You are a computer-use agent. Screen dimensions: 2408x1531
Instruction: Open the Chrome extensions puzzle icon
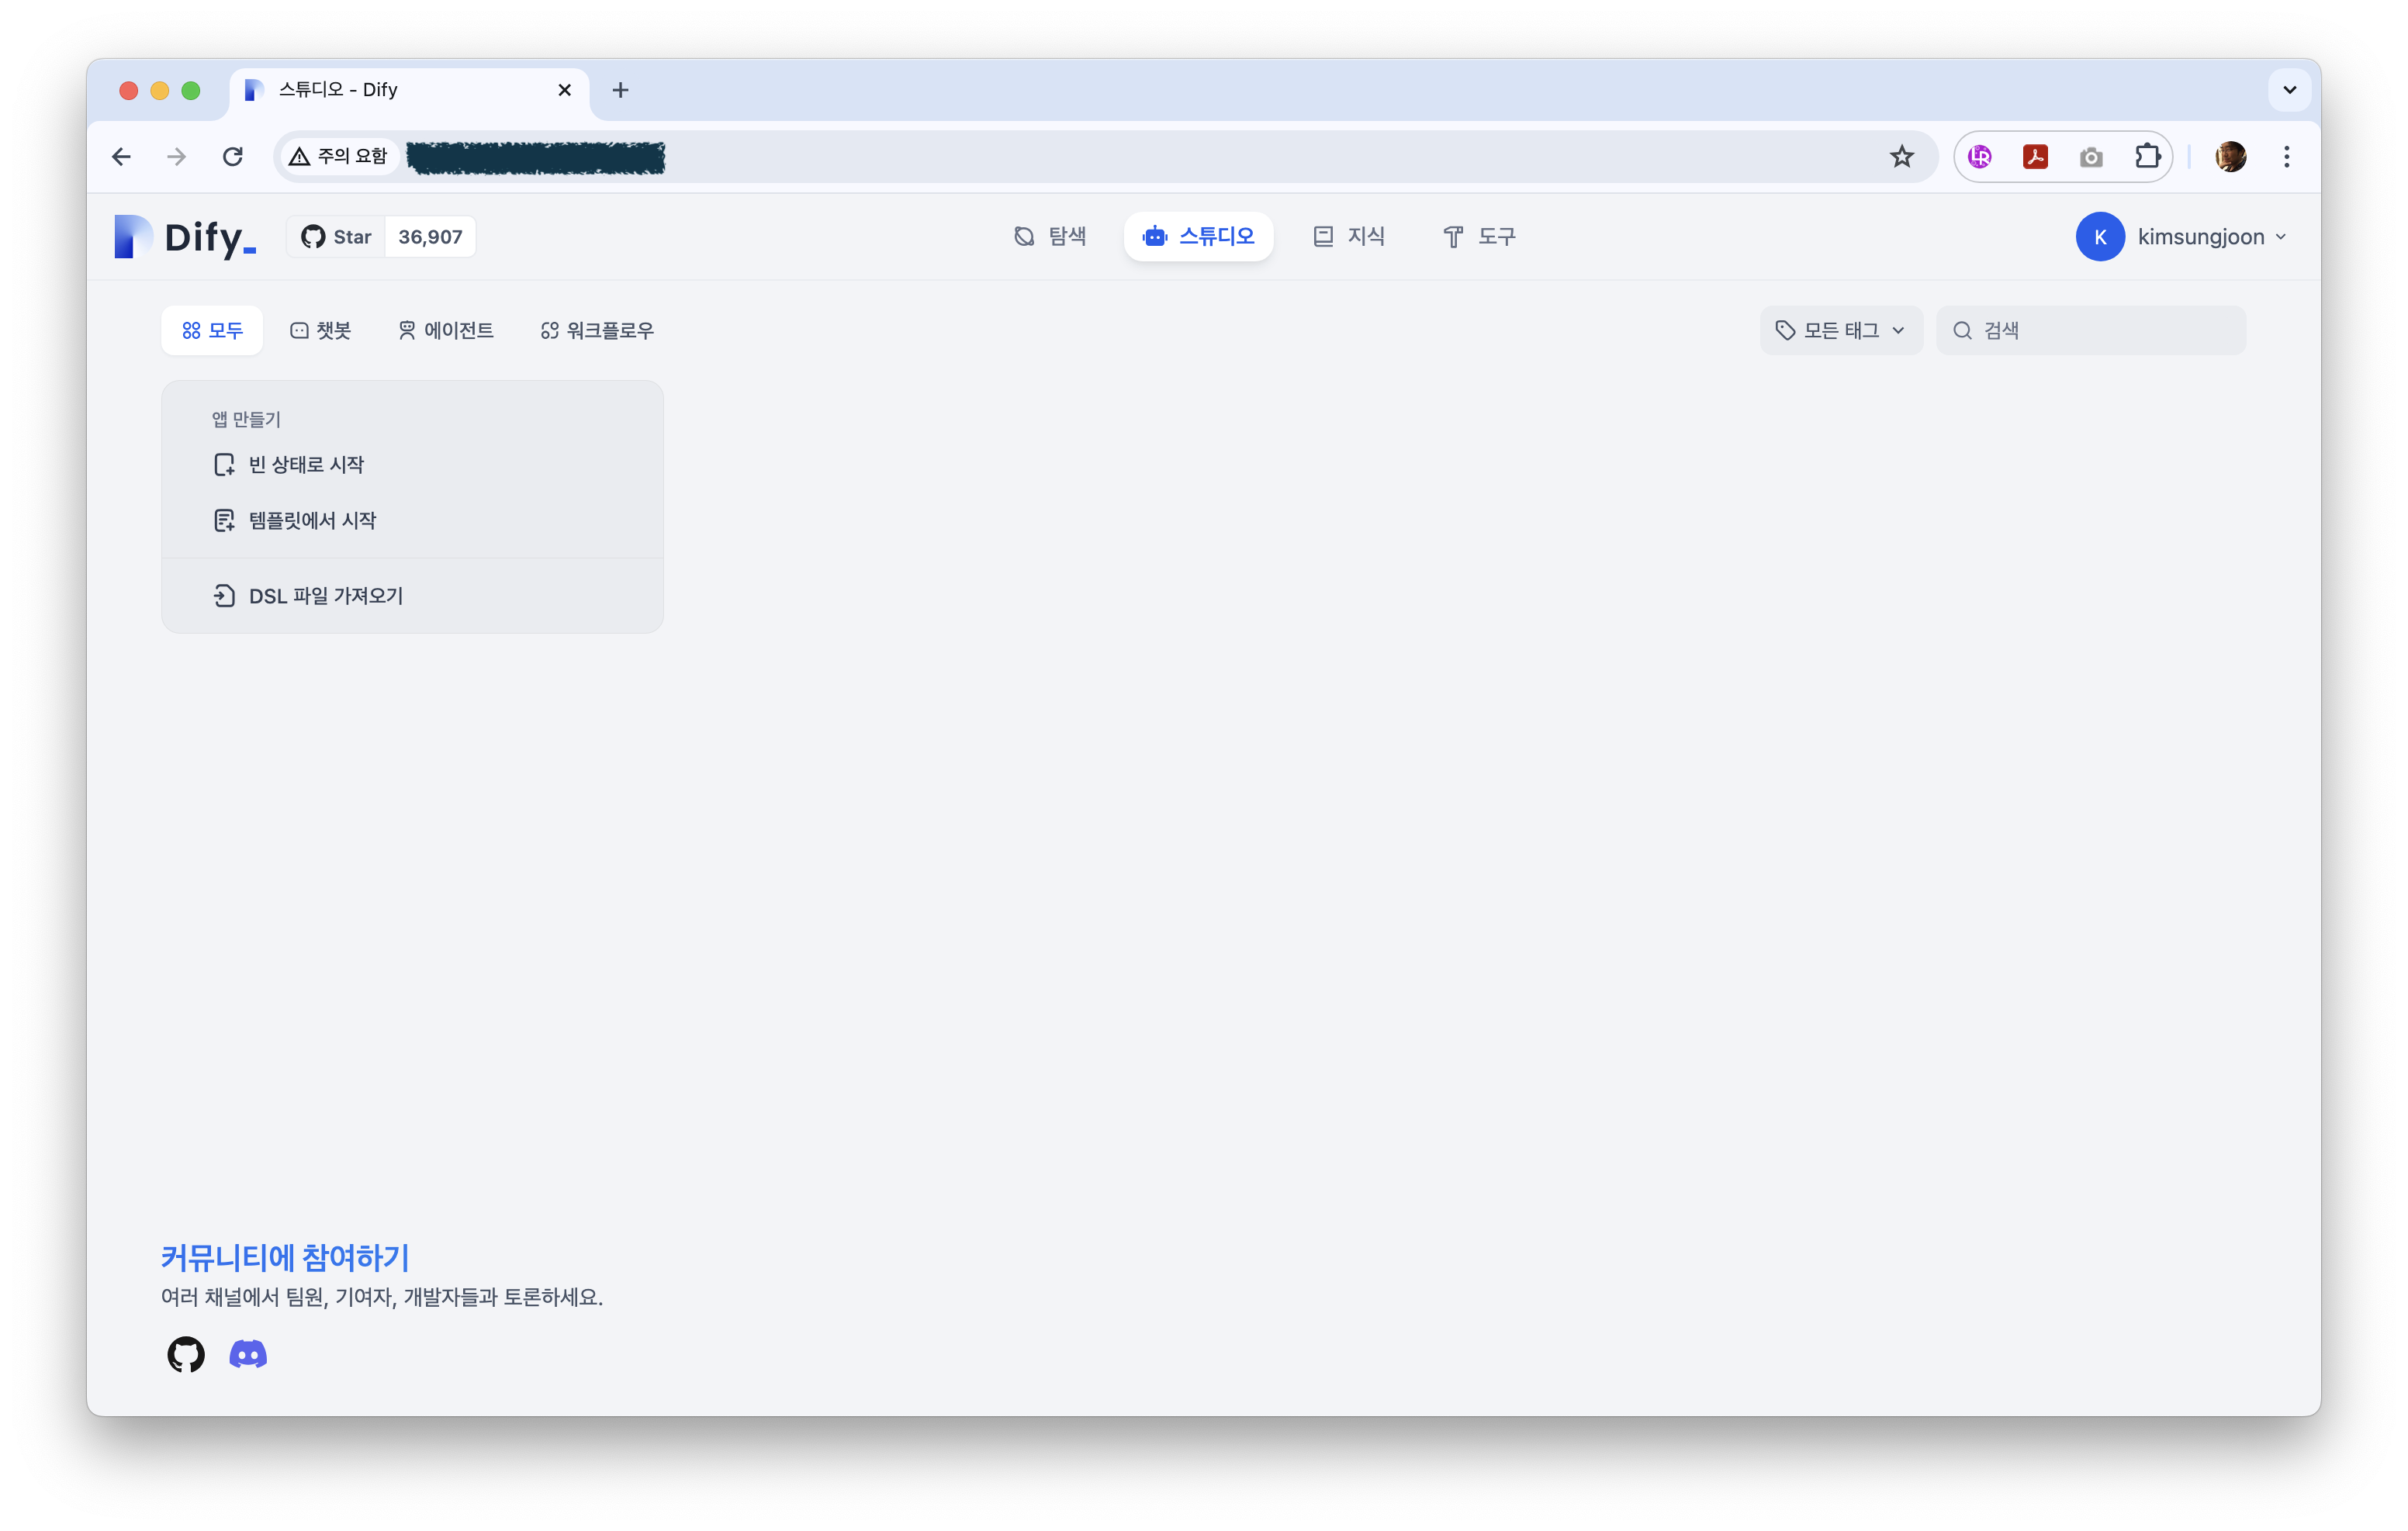click(2146, 157)
